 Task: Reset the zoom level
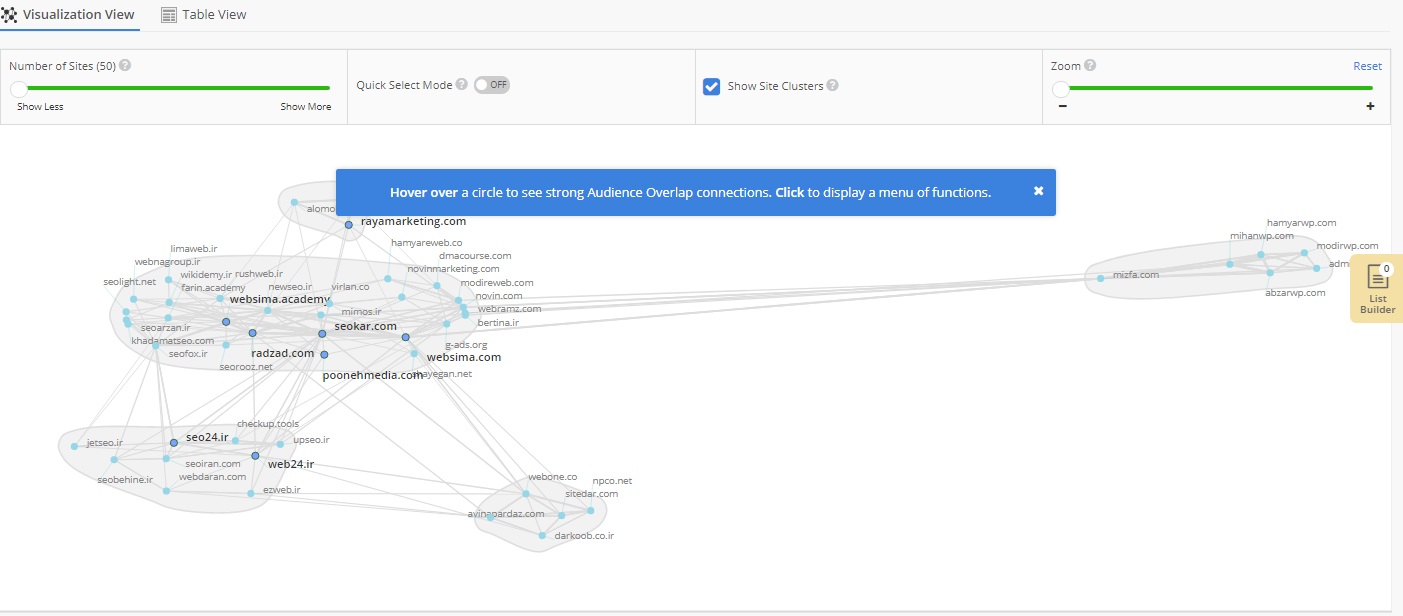point(1367,66)
